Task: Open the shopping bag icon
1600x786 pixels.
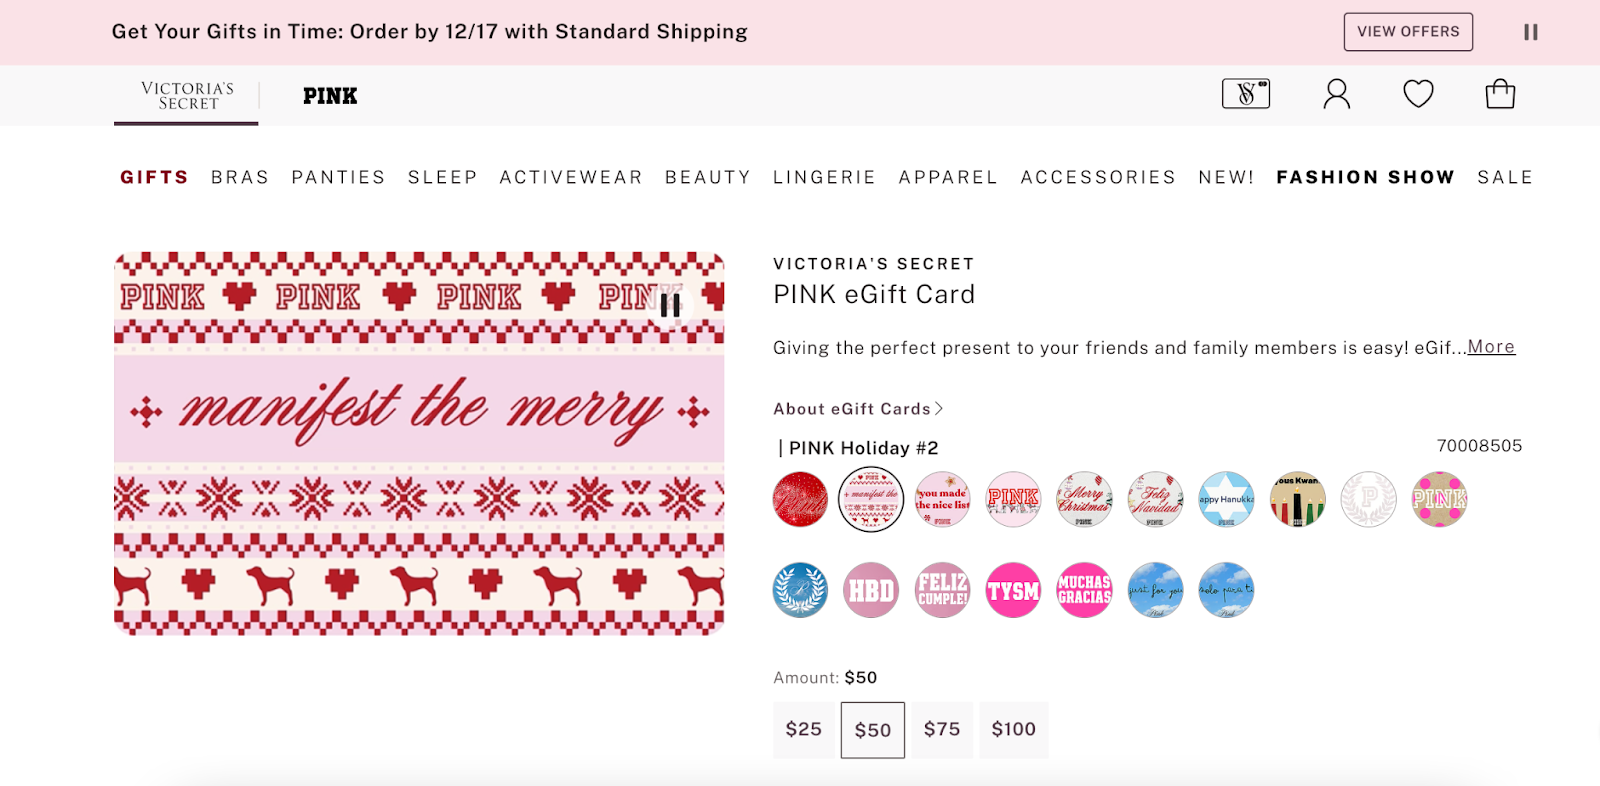Action: point(1500,94)
